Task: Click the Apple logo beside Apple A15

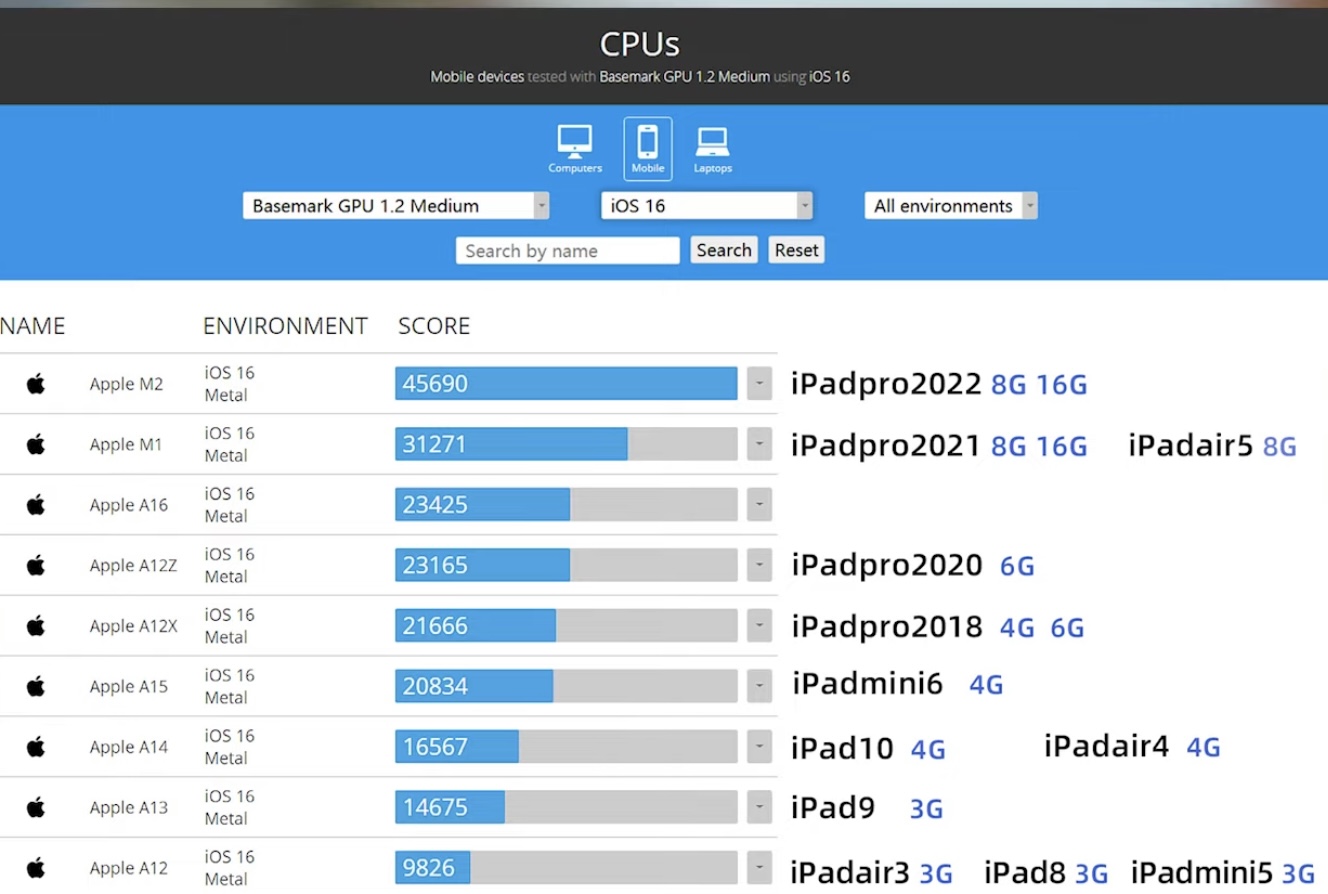Action: [x=36, y=686]
